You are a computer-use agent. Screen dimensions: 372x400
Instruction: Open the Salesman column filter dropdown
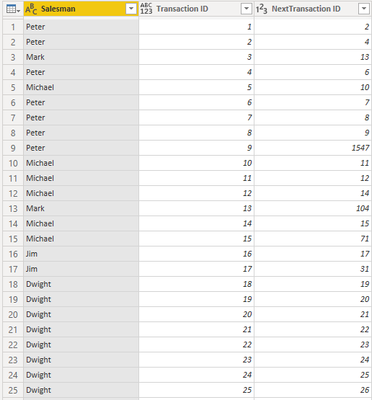131,9
